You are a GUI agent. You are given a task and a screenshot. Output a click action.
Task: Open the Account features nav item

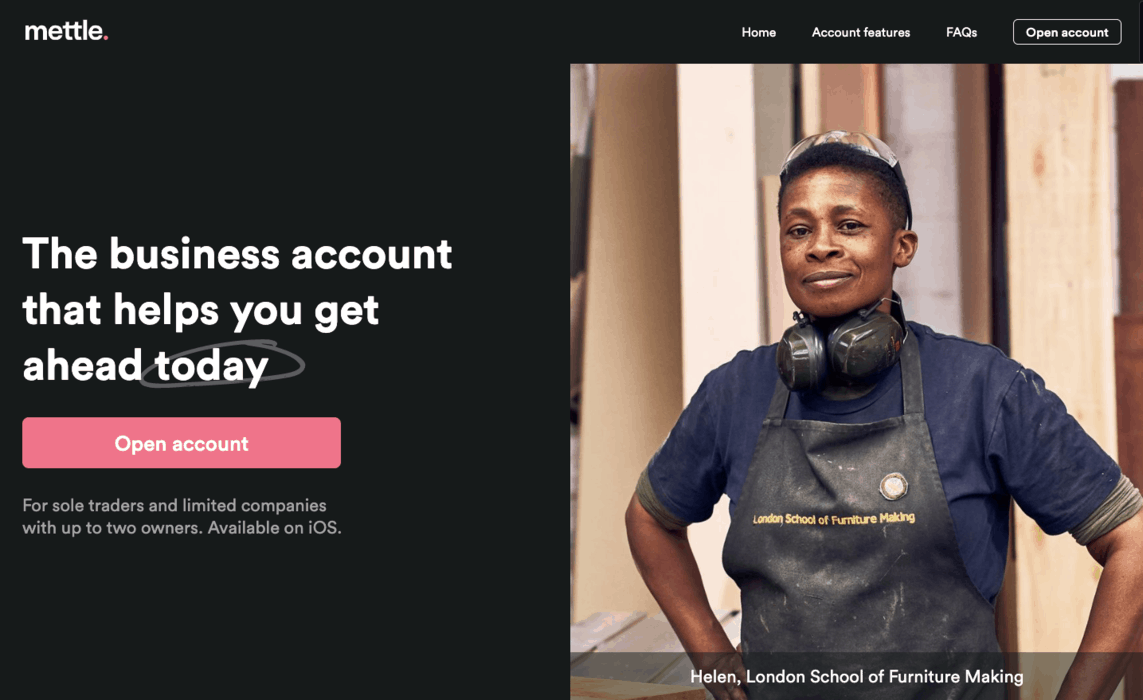point(861,32)
